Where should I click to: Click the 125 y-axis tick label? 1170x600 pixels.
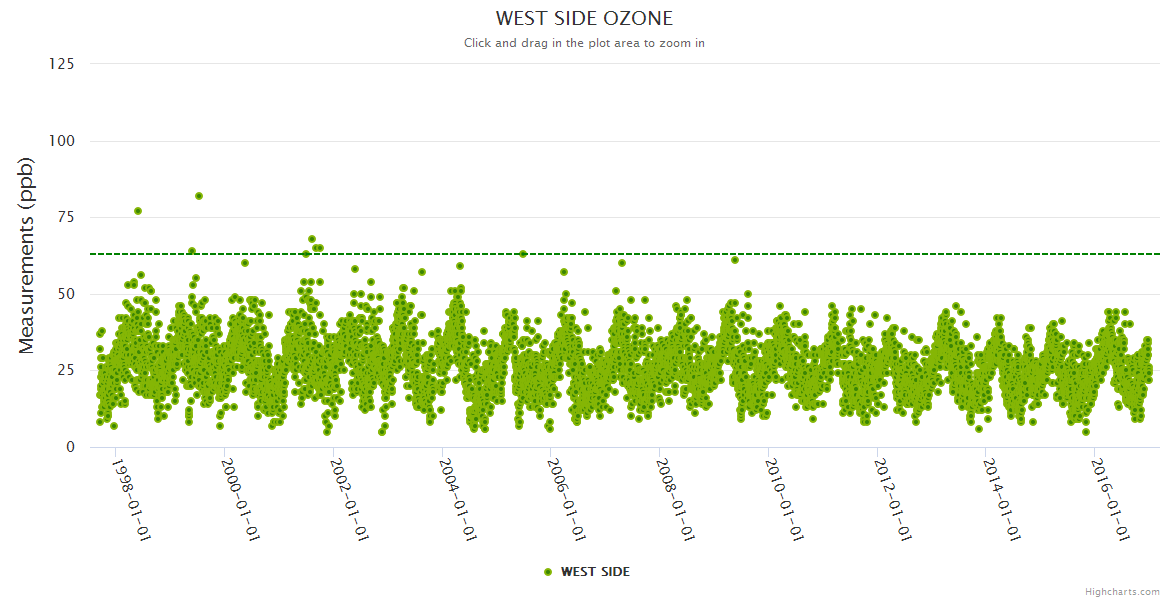pos(61,64)
